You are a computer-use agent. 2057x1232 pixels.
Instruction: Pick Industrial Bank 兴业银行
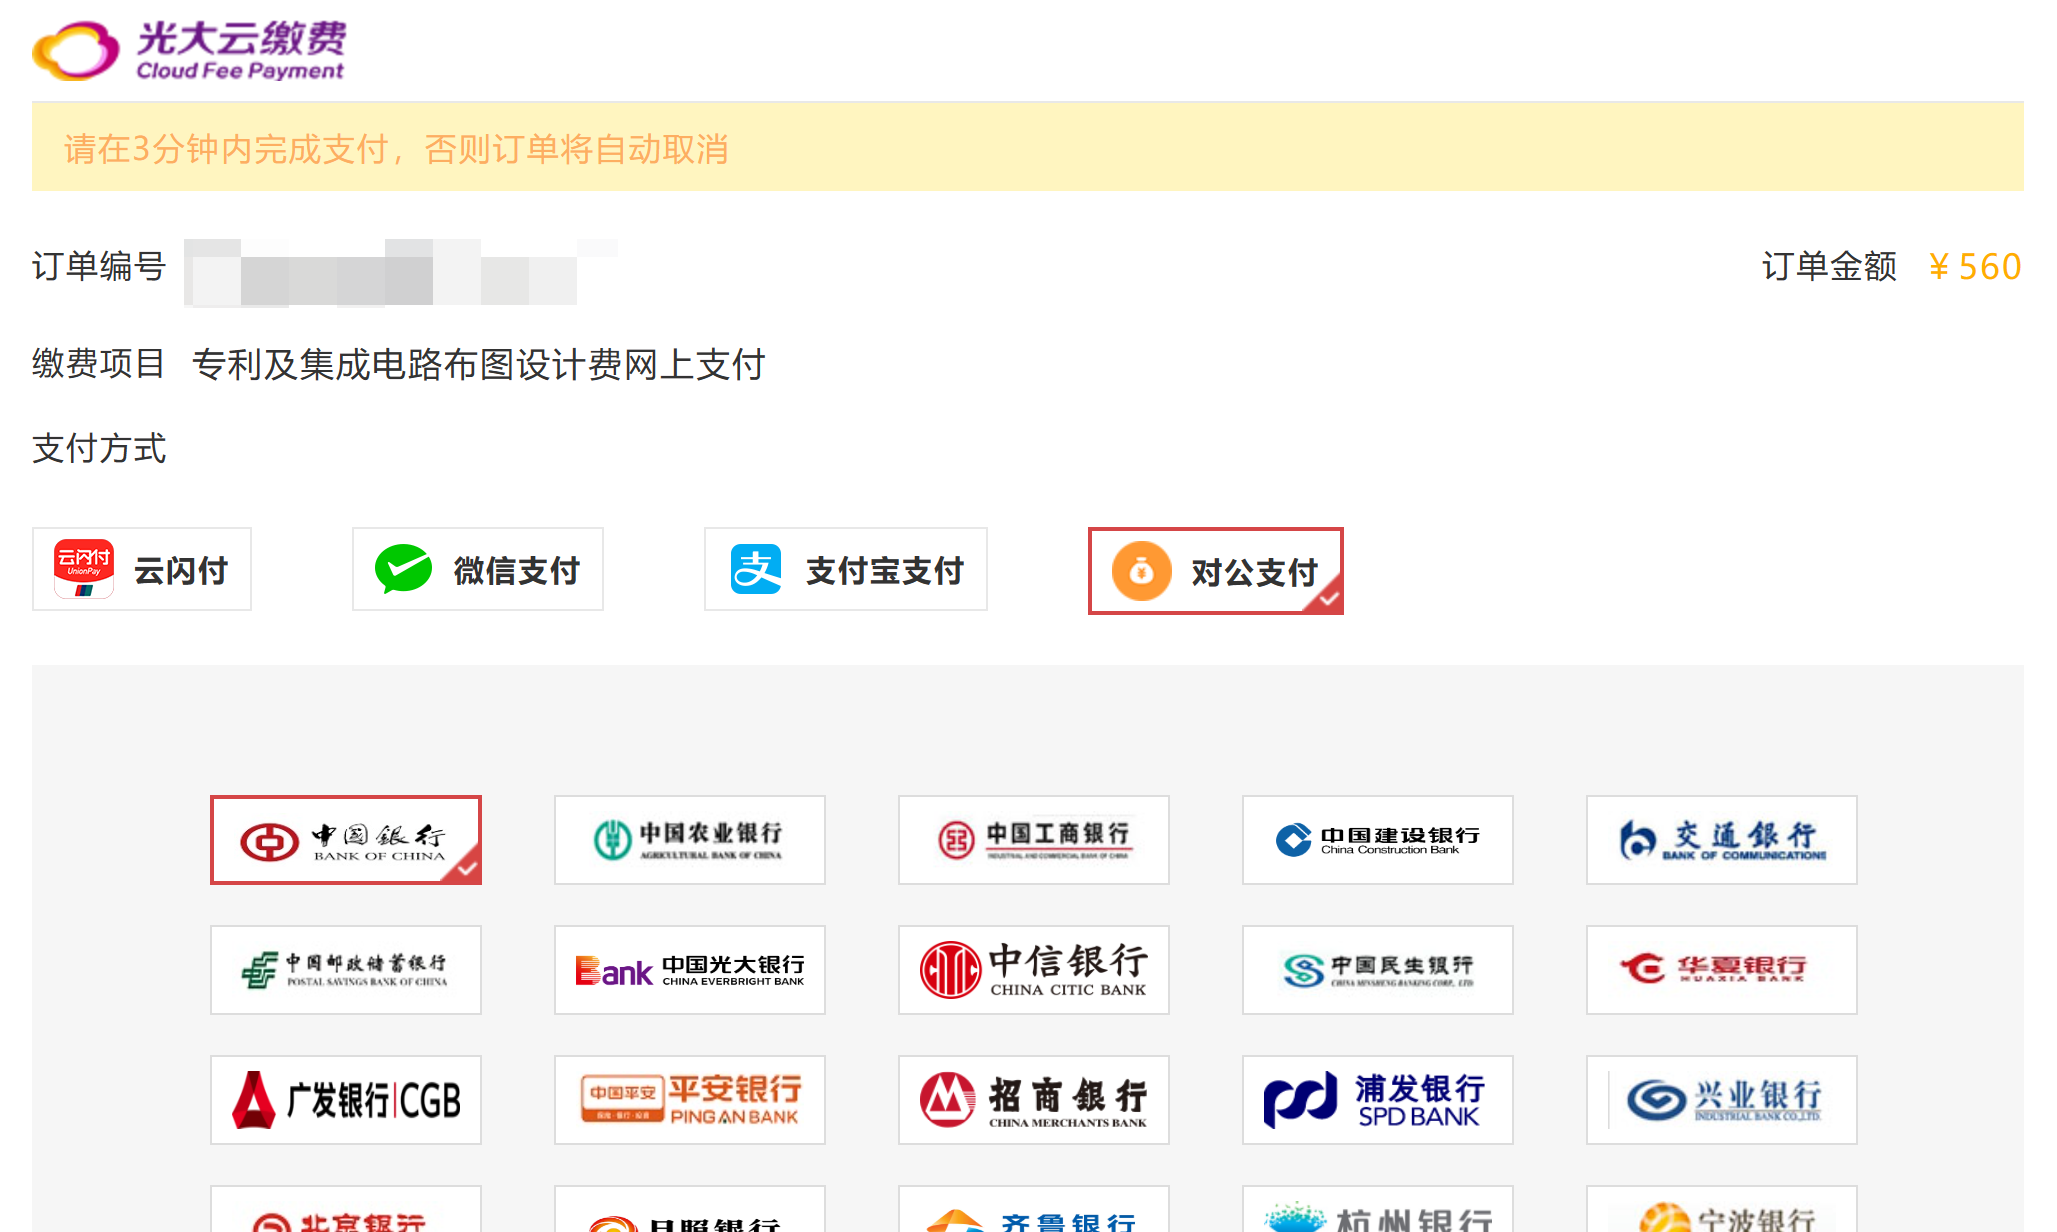pos(1722,1100)
